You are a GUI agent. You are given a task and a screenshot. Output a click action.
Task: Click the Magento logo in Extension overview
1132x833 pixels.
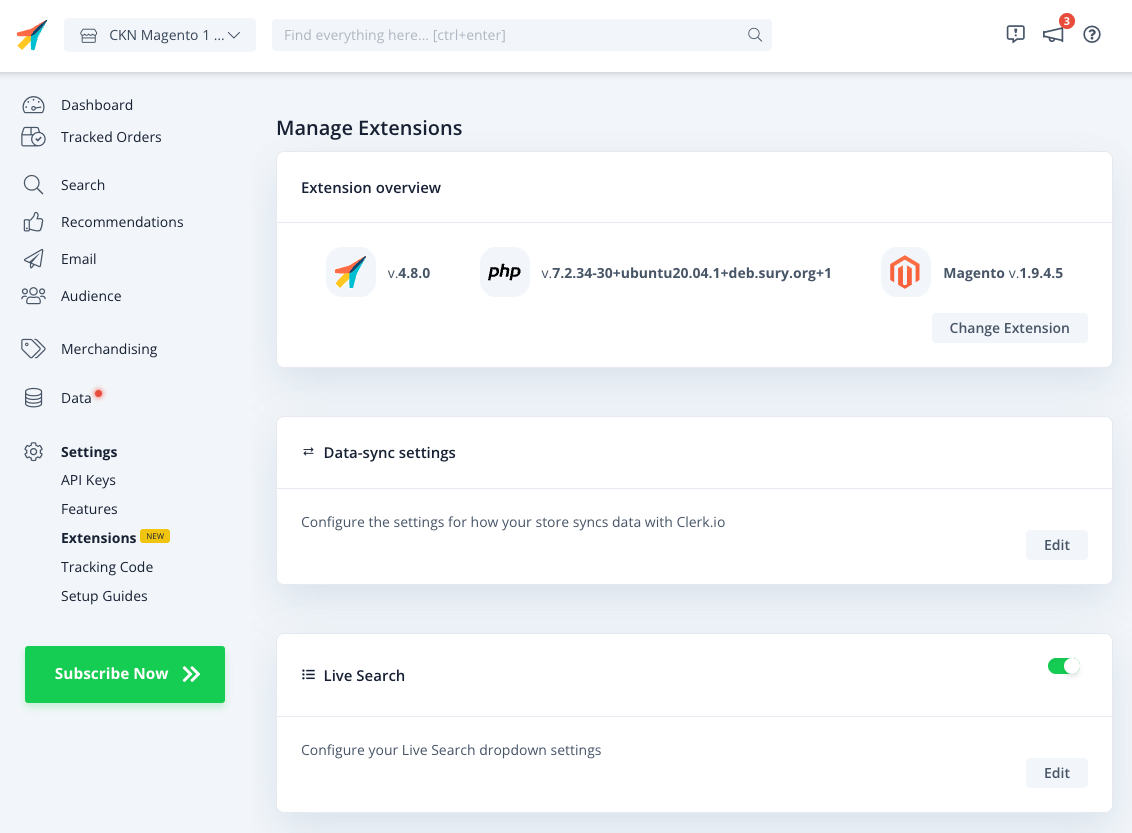[x=905, y=272]
